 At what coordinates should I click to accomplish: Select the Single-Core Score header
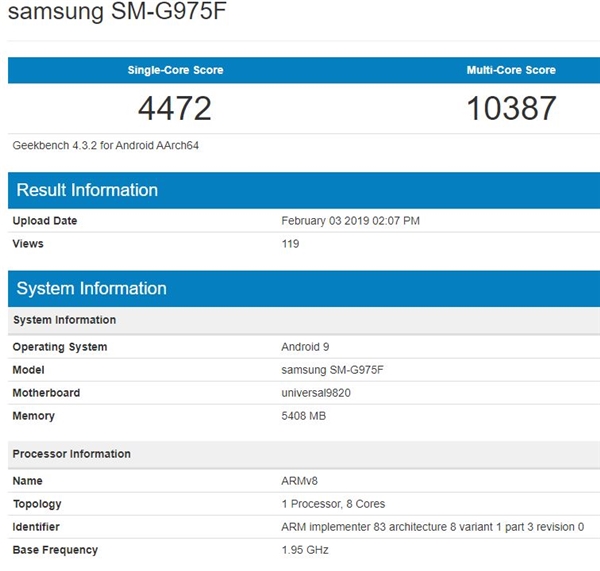point(175,70)
